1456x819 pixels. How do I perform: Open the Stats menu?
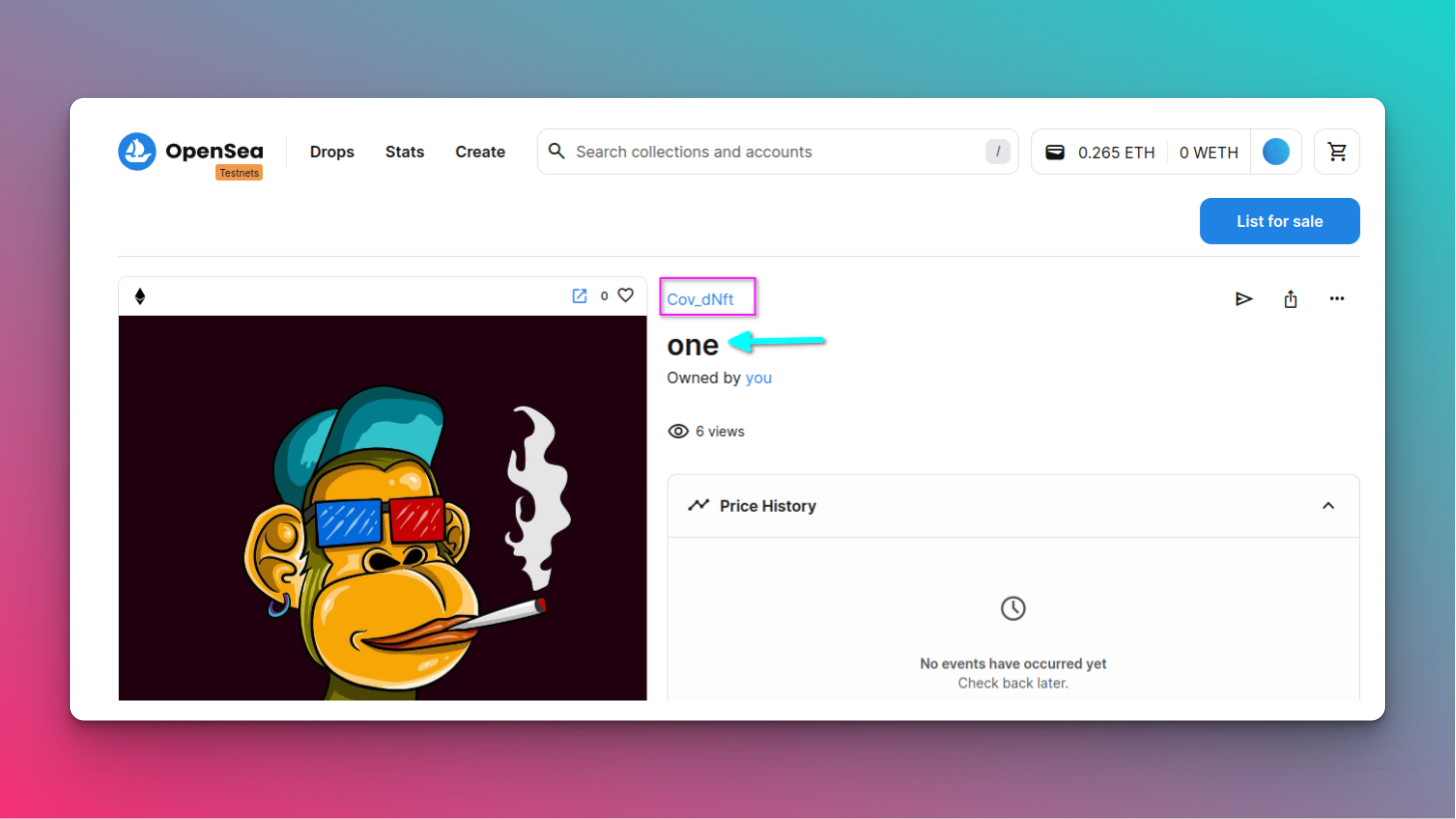405,152
